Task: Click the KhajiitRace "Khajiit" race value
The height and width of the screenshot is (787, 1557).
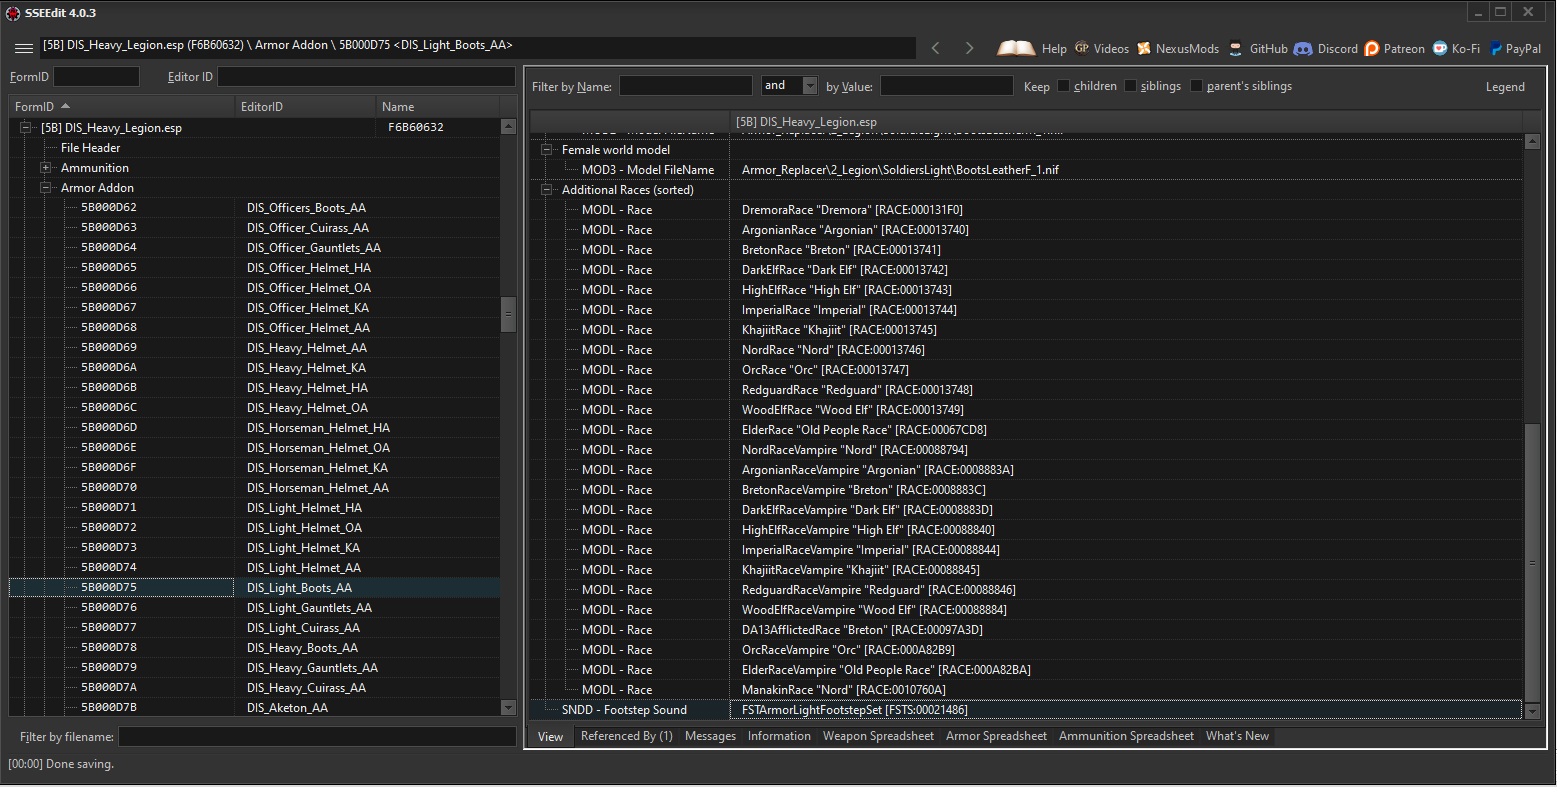Action: click(x=839, y=330)
